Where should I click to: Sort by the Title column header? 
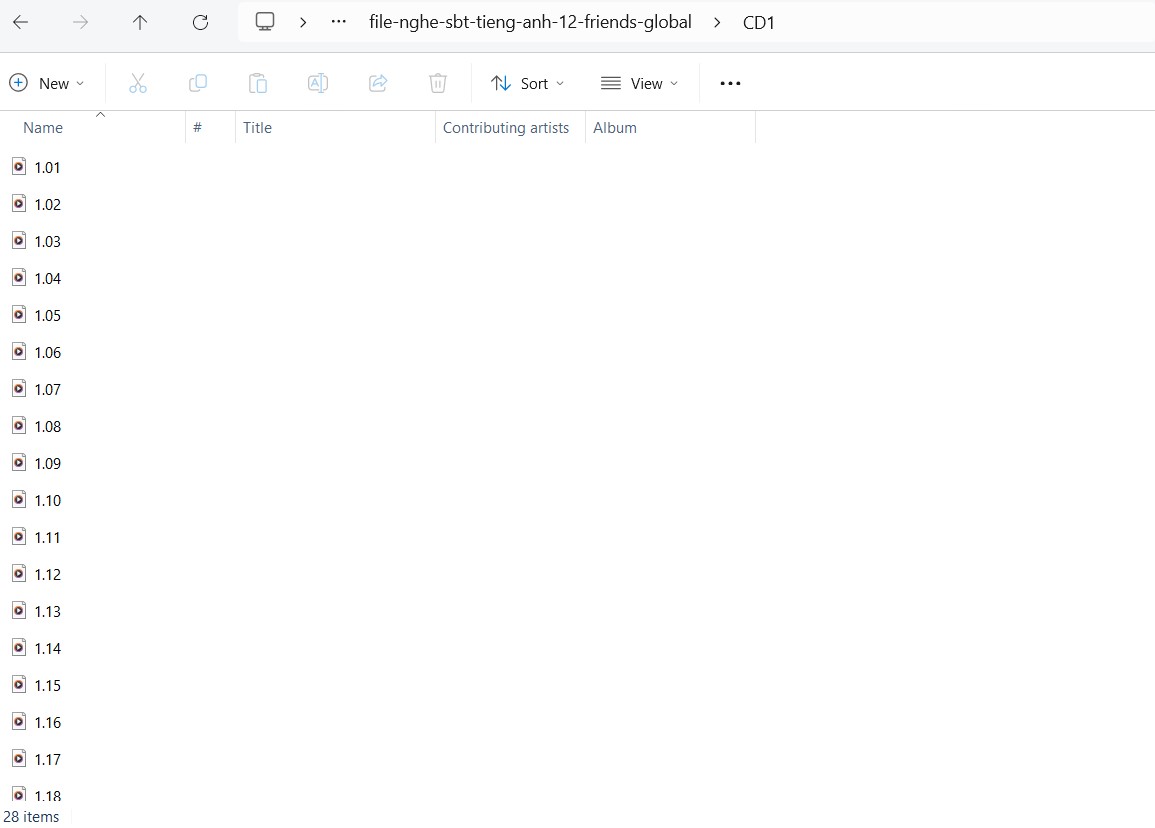pos(258,127)
